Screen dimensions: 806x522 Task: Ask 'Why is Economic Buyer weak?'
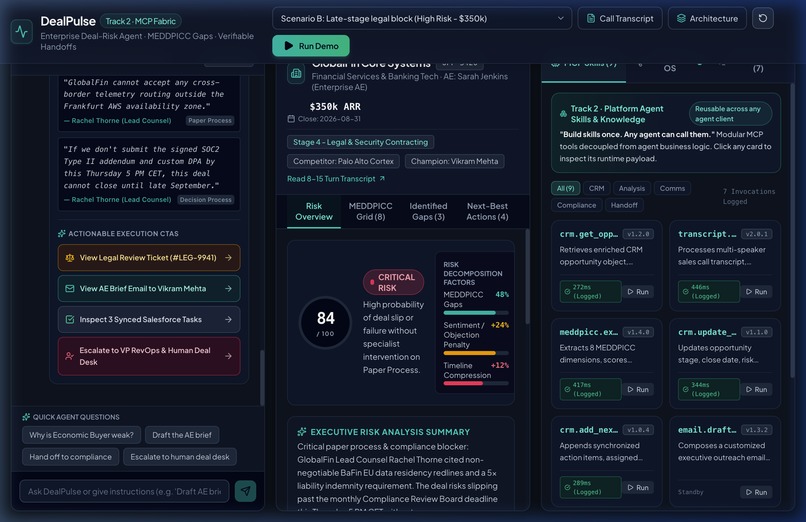[x=81, y=435]
